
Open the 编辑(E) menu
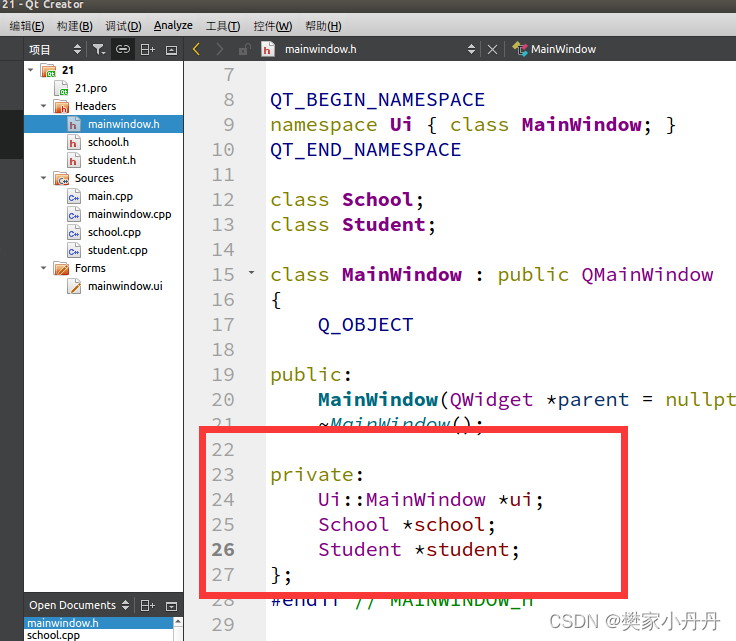[x=27, y=26]
